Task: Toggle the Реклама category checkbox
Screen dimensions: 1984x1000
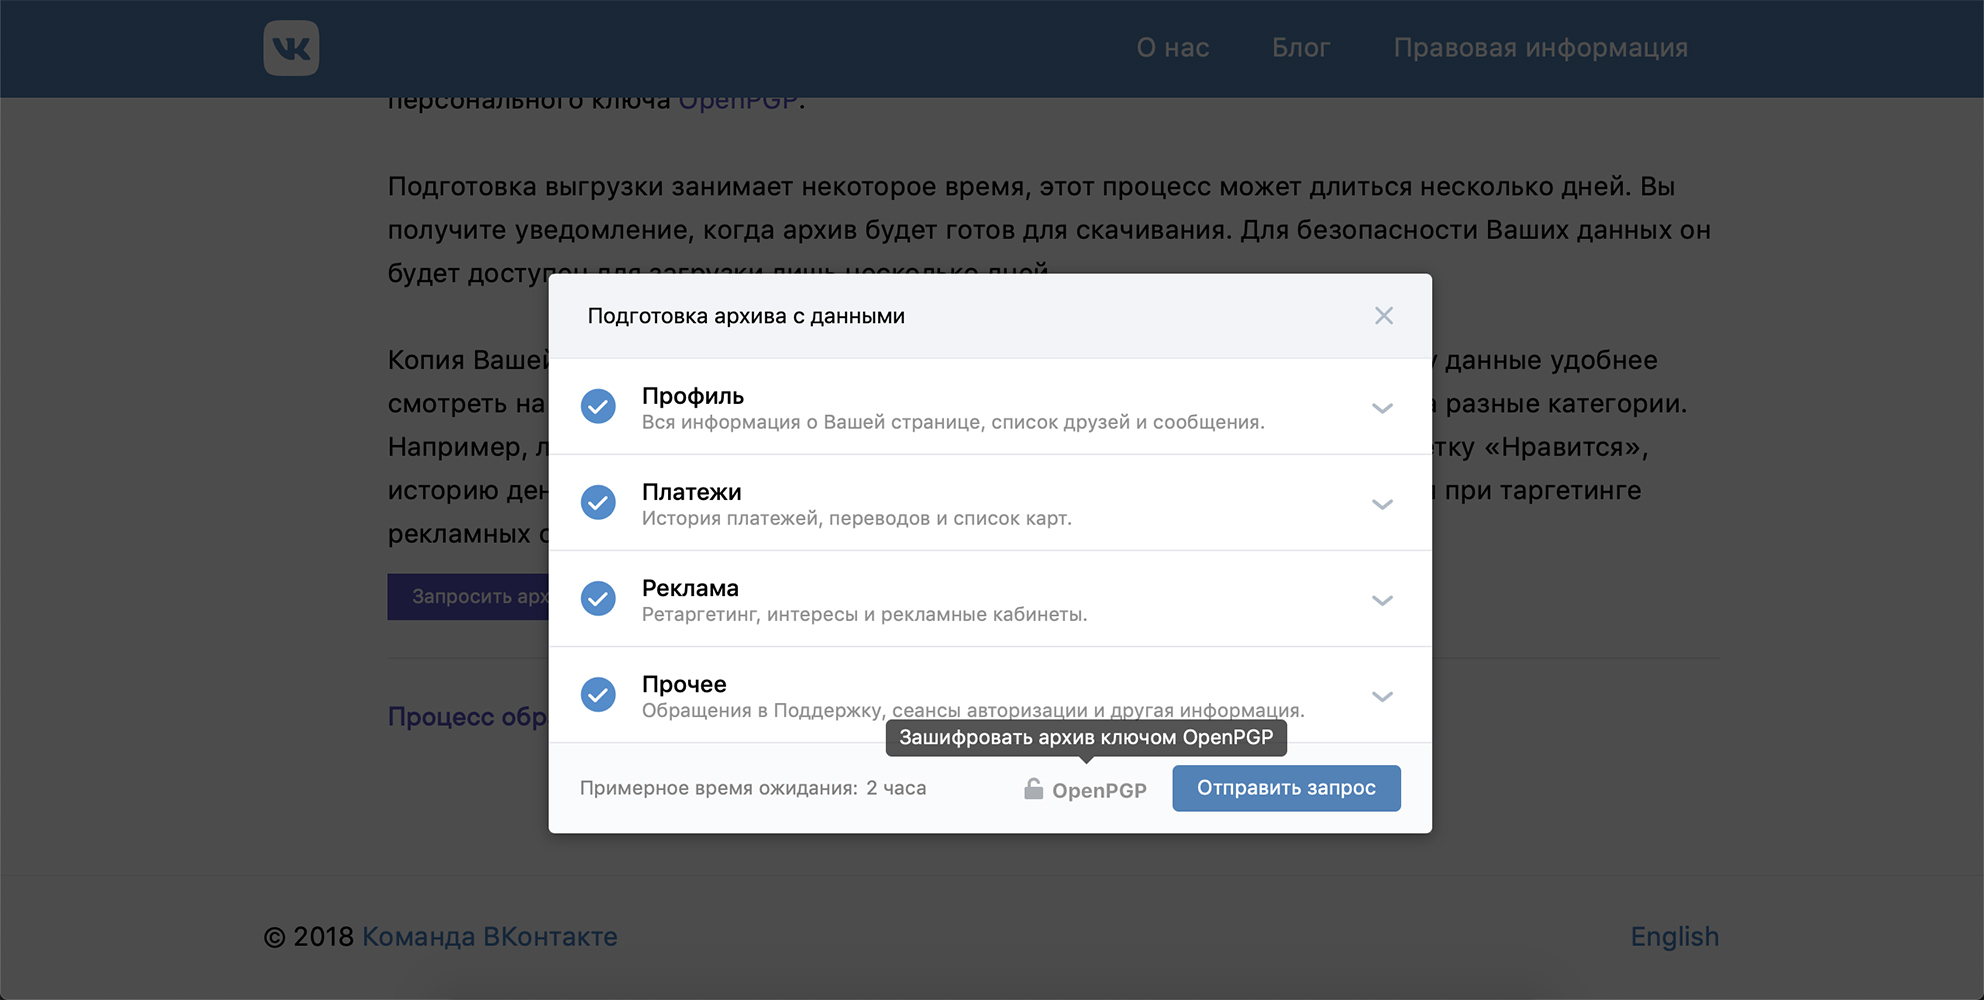Action: (598, 598)
